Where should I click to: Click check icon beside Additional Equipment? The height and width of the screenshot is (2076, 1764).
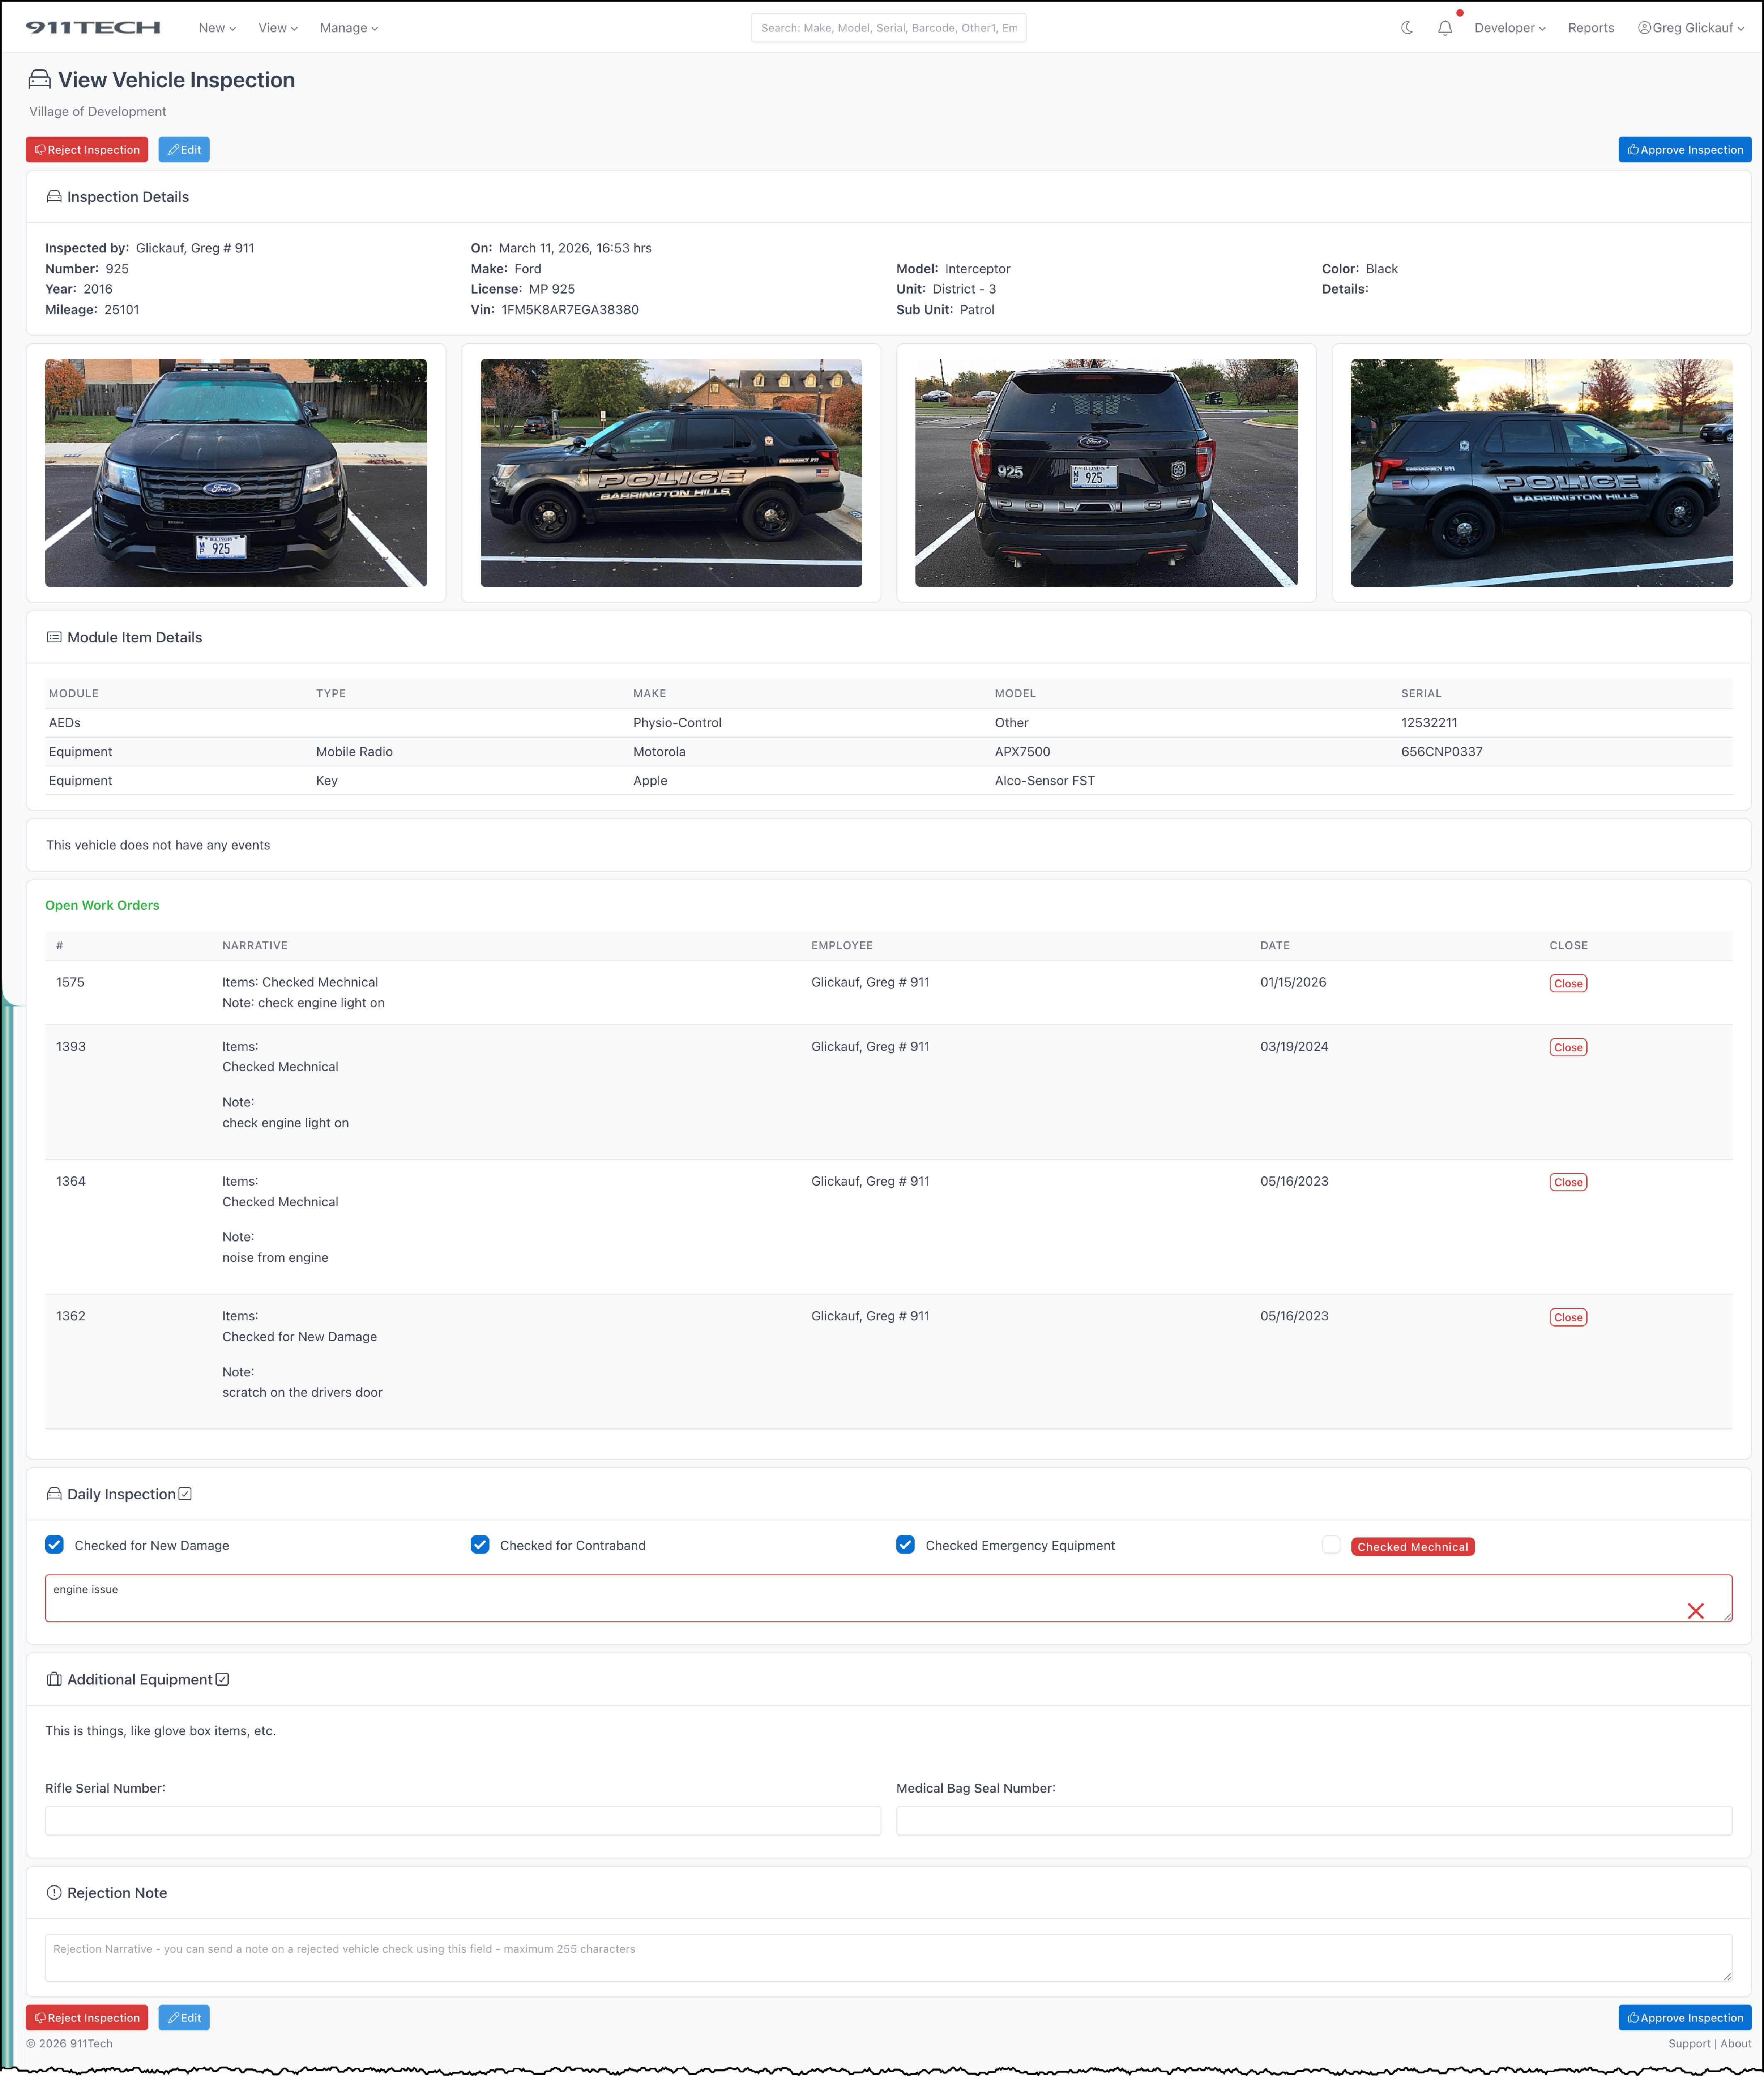tap(222, 1680)
